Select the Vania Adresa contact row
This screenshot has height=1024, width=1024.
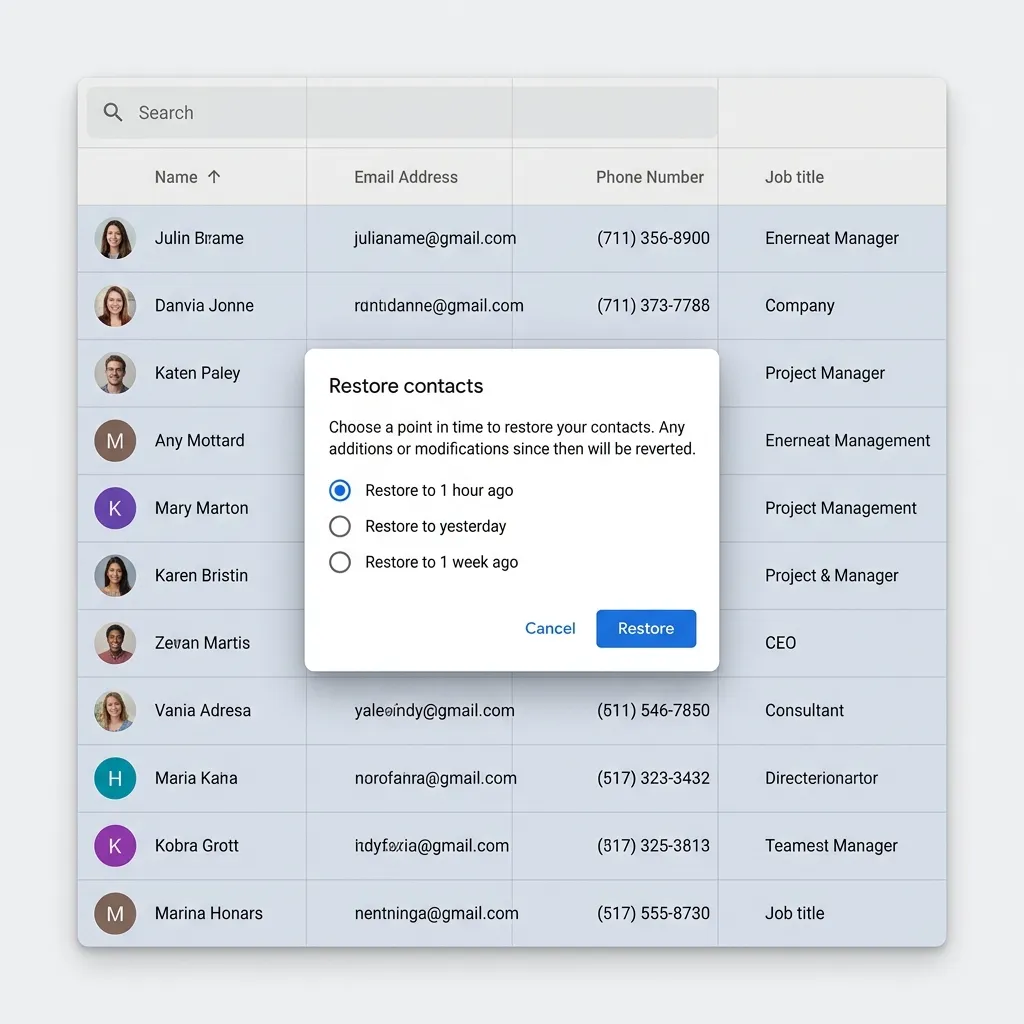click(512, 711)
